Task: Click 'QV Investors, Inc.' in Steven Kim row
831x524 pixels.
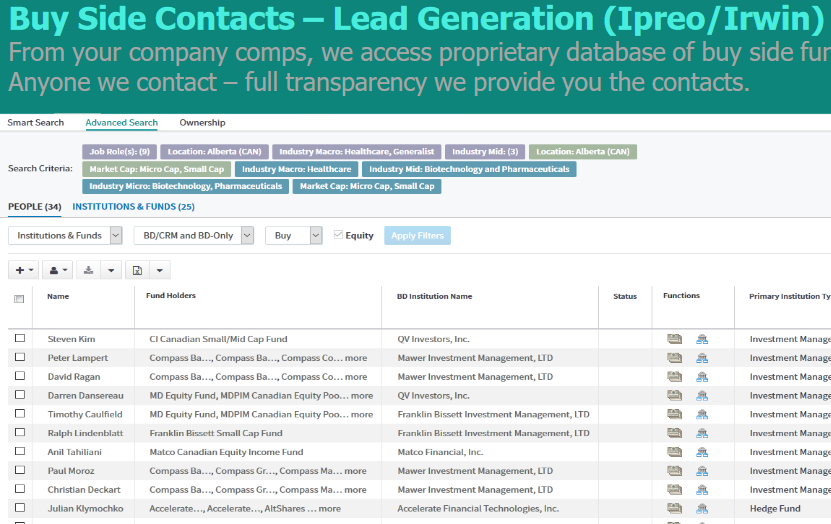Action: [x=434, y=339]
